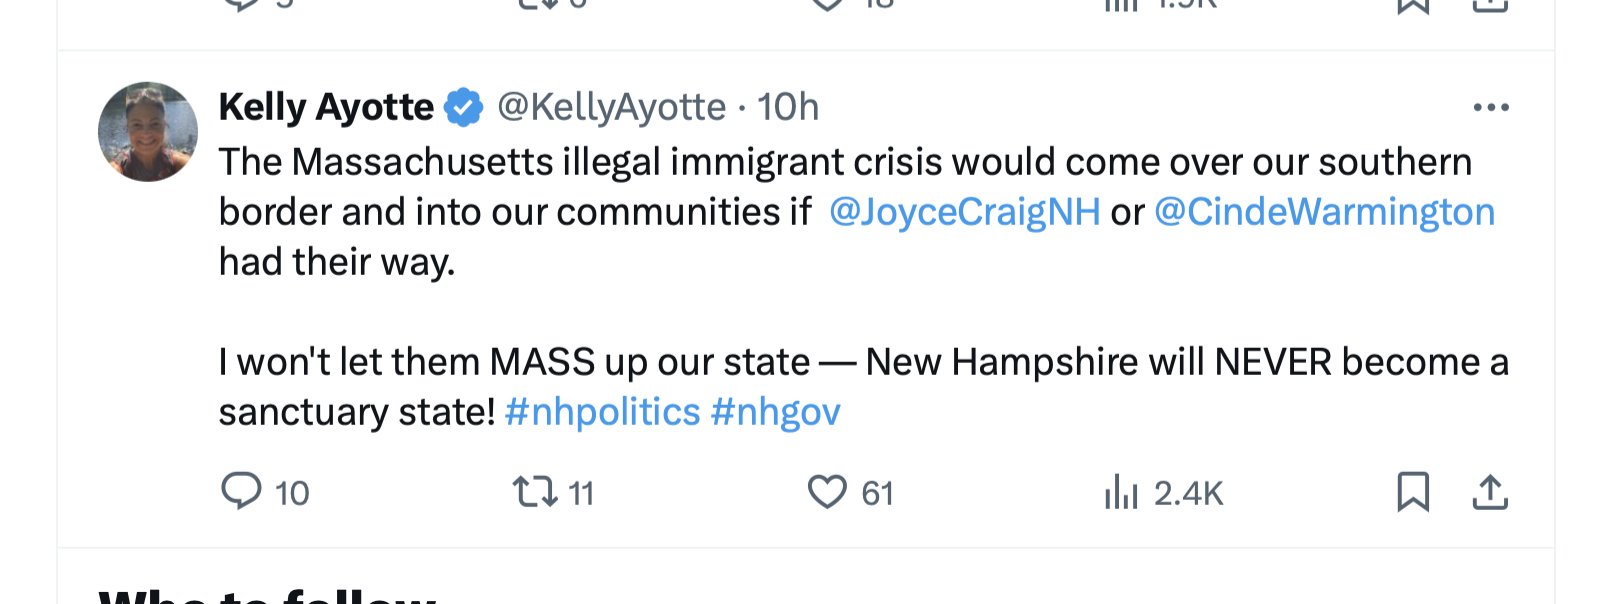Share Kelly Ayotte's tweet via share icon
1618x604 pixels.
click(x=1490, y=492)
